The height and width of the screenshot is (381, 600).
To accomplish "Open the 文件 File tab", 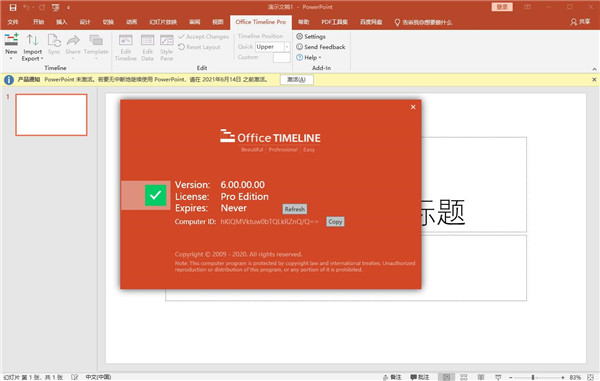I will click(x=13, y=22).
